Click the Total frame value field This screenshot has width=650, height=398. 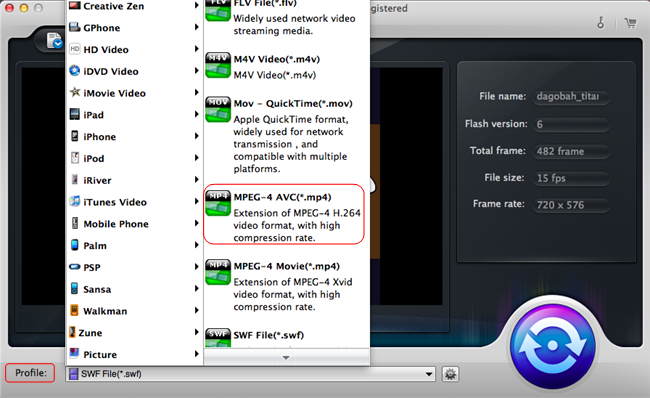pos(570,151)
